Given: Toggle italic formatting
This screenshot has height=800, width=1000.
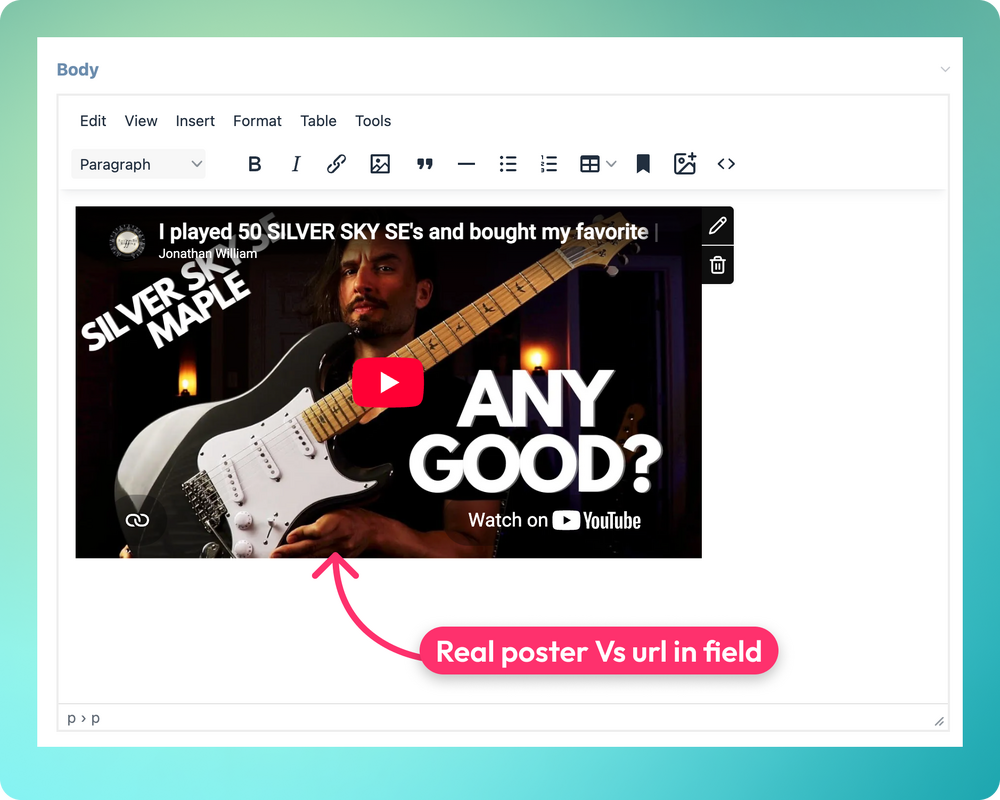Looking at the screenshot, I should click(295, 165).
